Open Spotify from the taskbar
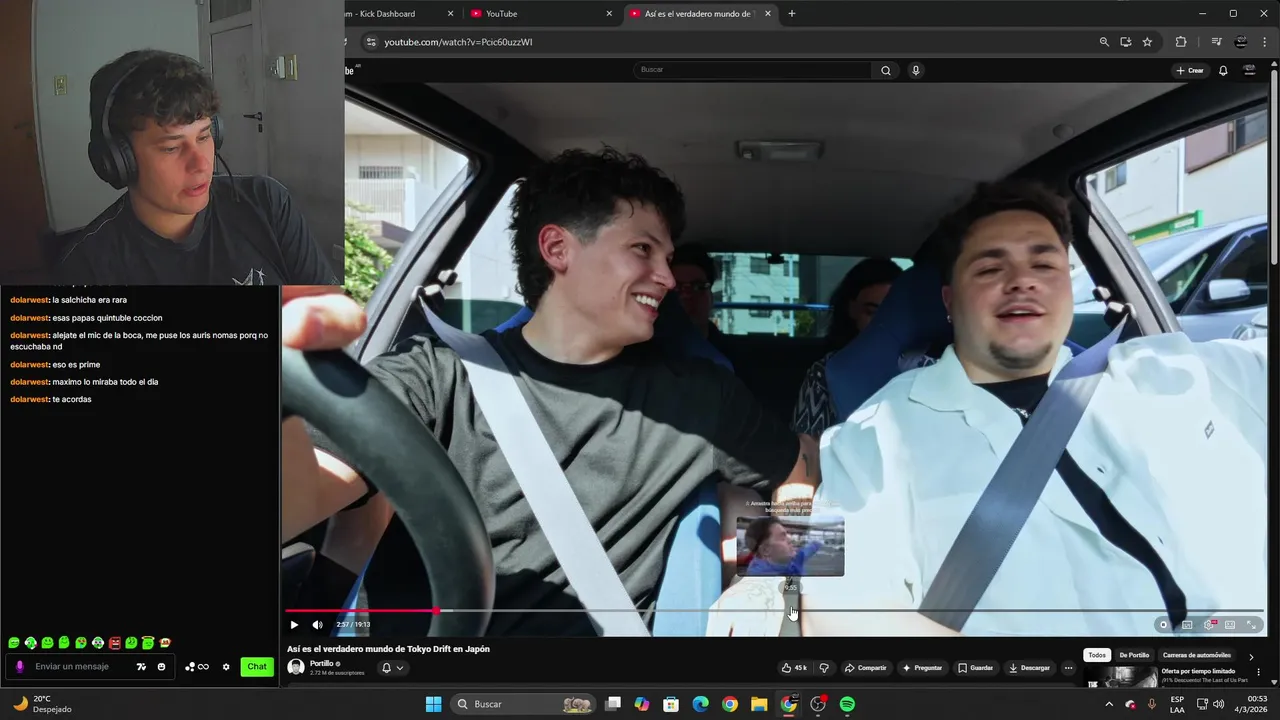This screenshot has width=1280, height=720. click(x=847, y=704)
